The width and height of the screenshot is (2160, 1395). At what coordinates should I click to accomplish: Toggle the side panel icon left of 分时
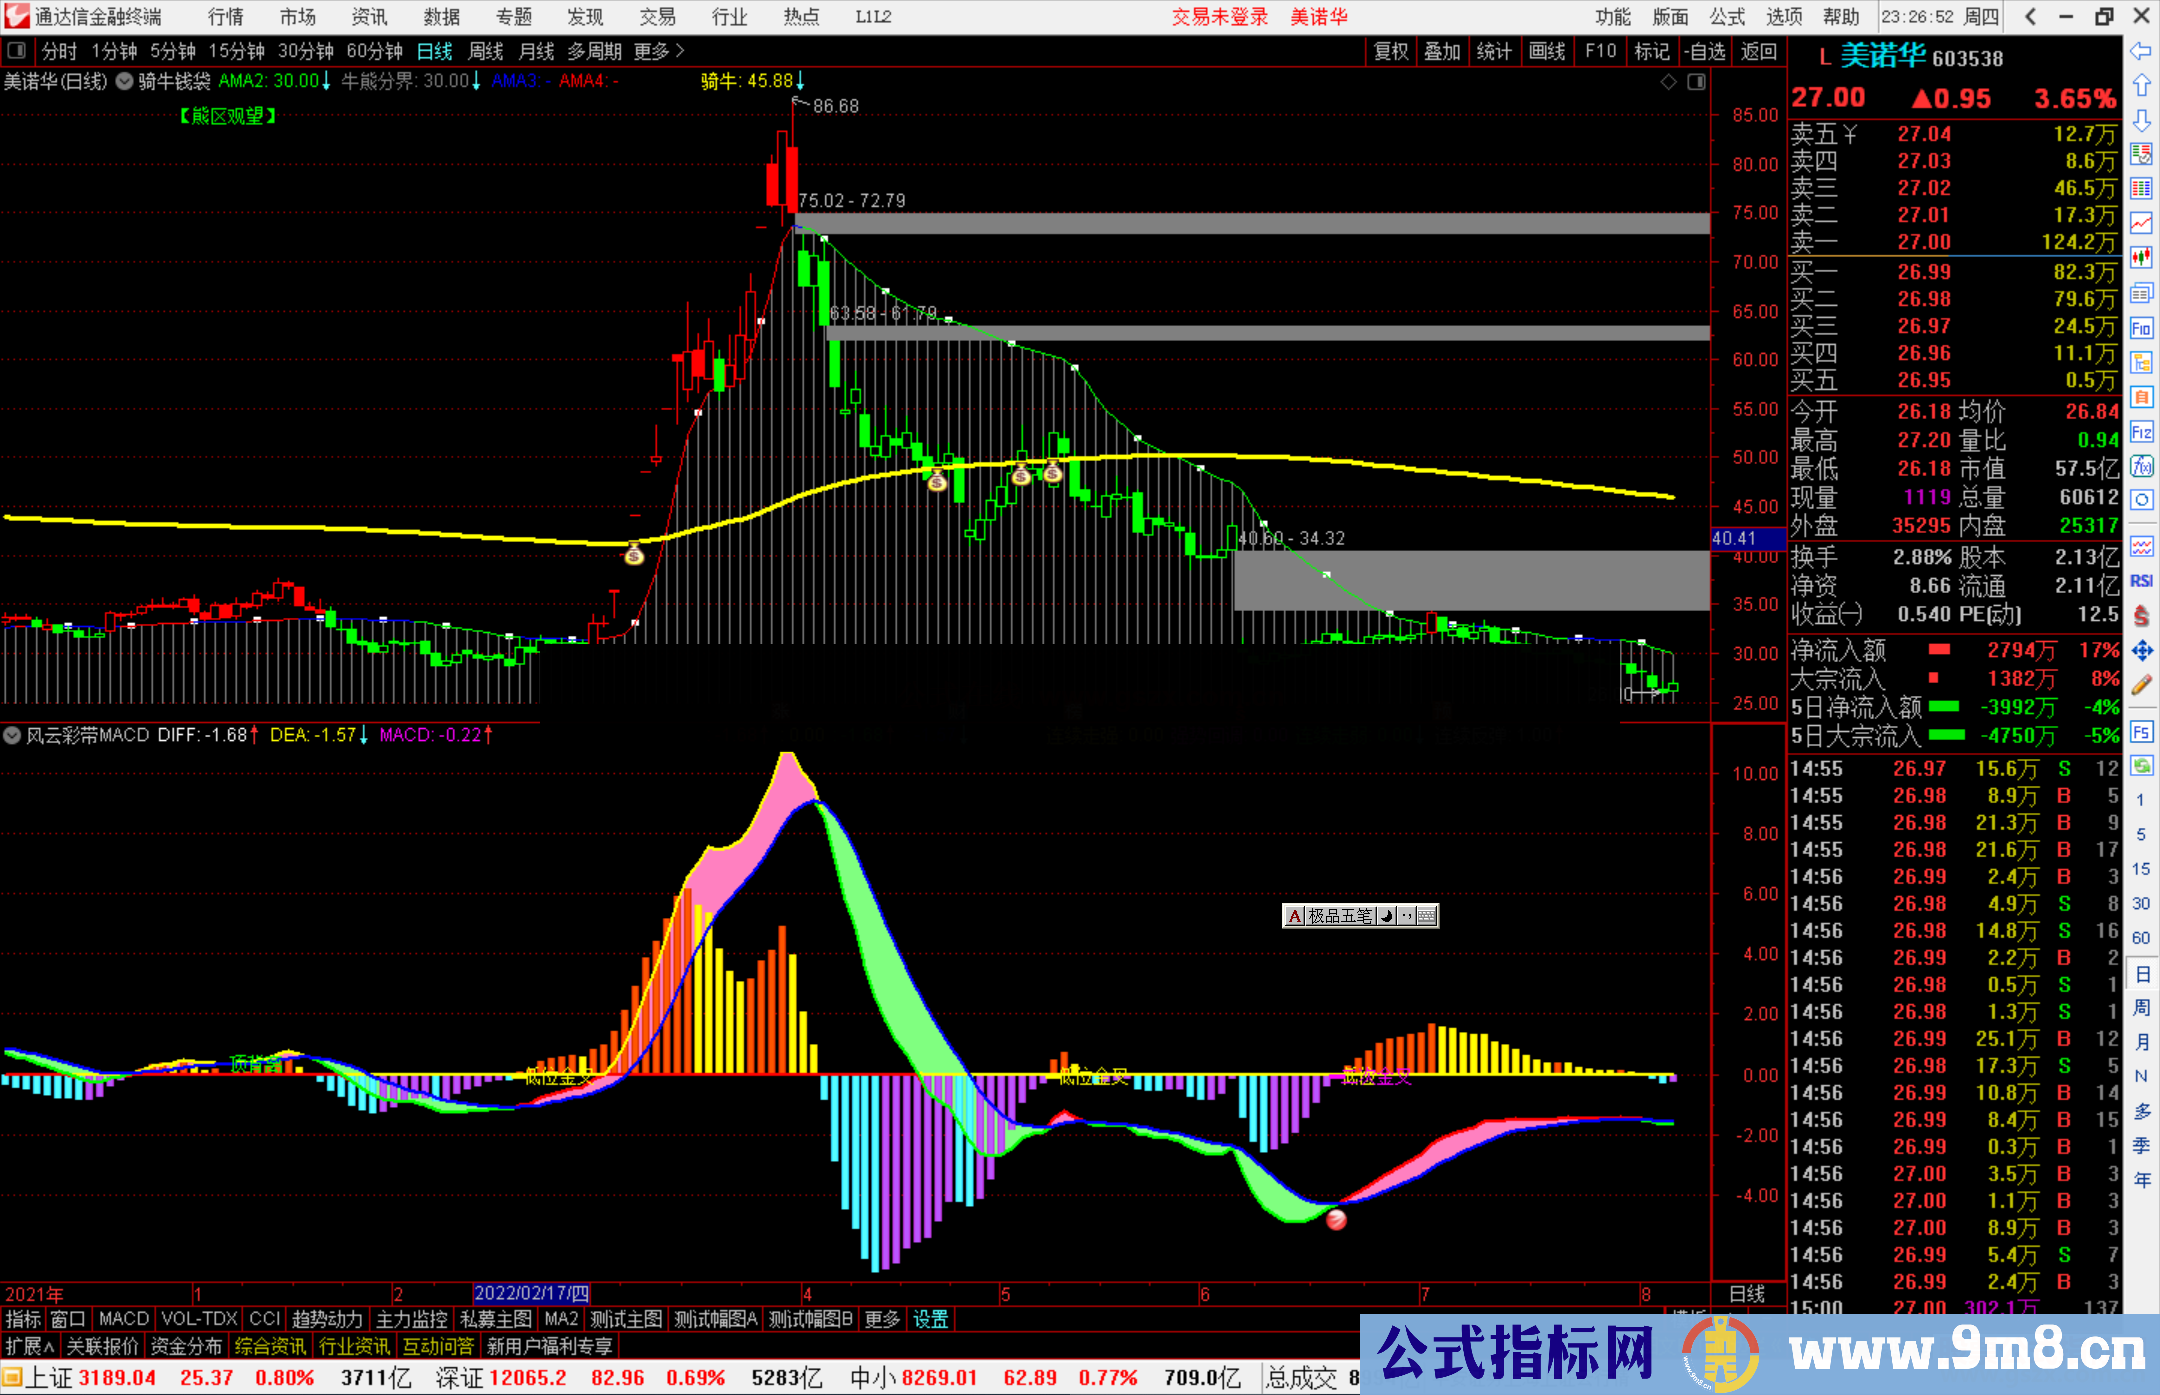[17, 51]
